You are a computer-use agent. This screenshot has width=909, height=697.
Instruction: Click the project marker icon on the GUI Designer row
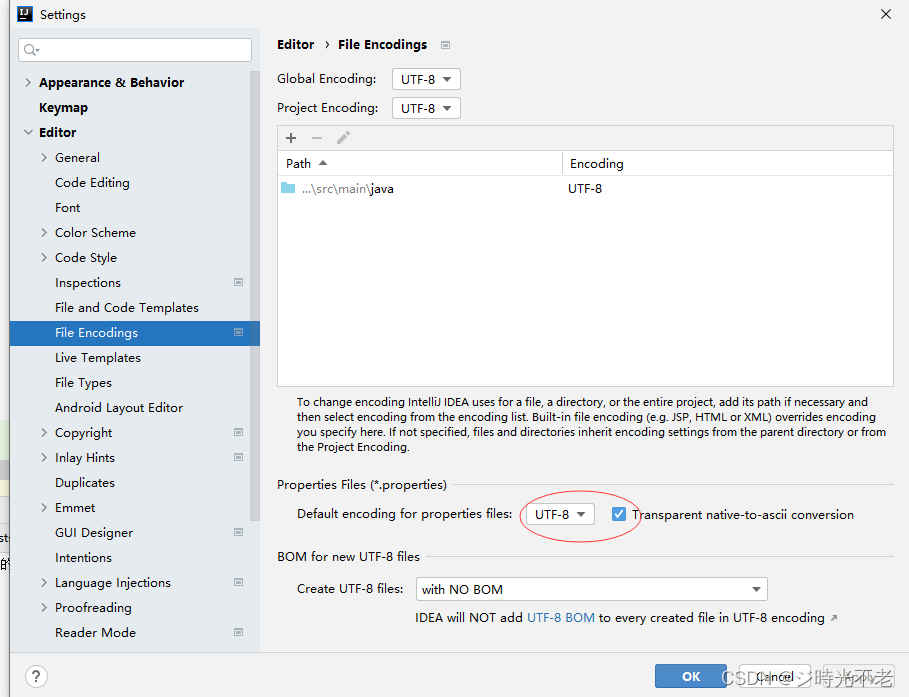point(238,532)
